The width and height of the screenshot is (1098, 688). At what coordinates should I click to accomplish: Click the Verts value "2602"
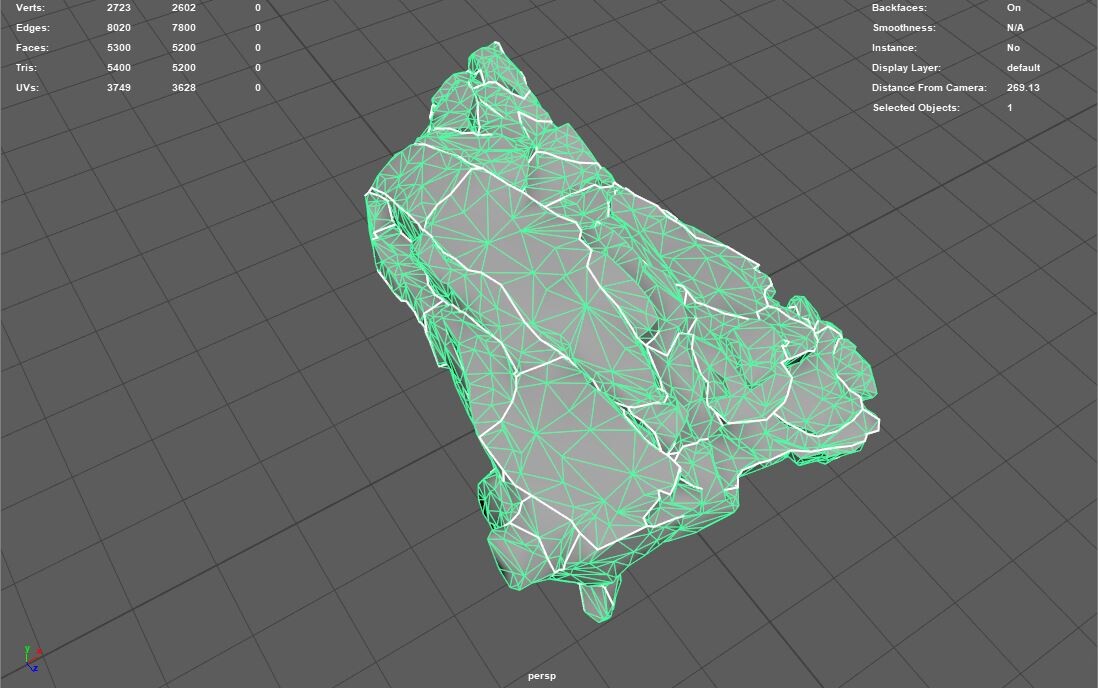click(x=183, y=8)
